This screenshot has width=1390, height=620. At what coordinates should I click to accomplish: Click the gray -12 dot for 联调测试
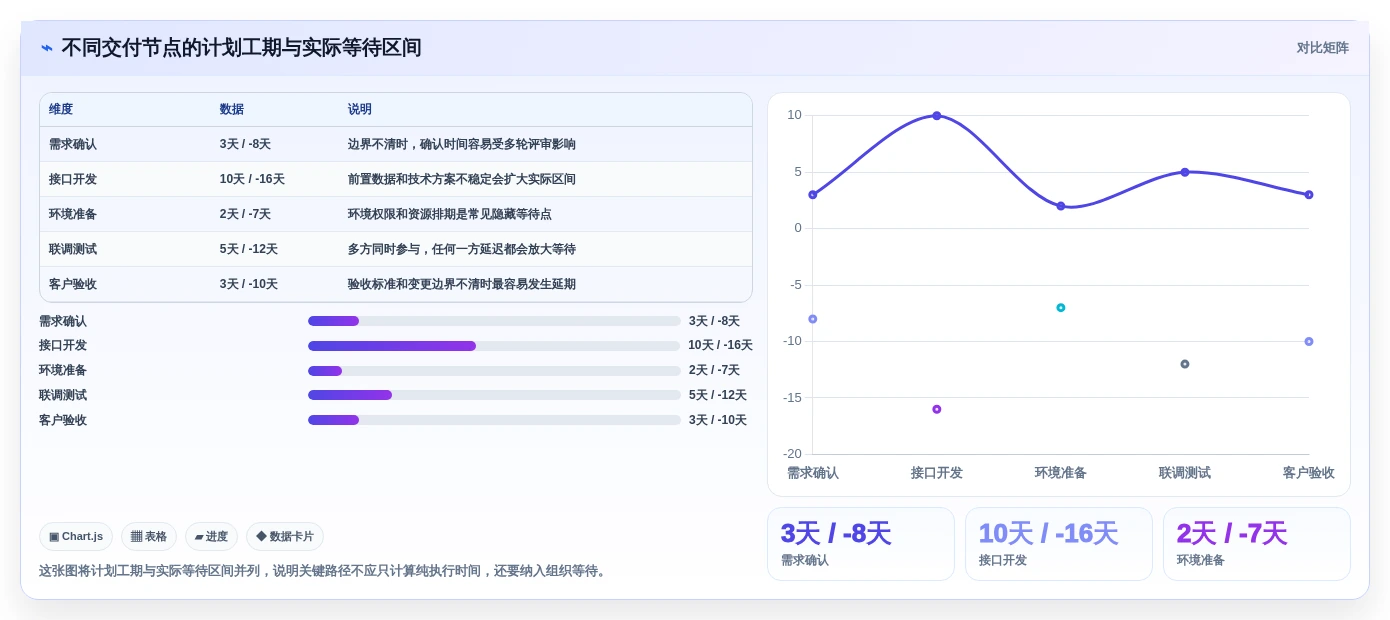[1185, 364]
